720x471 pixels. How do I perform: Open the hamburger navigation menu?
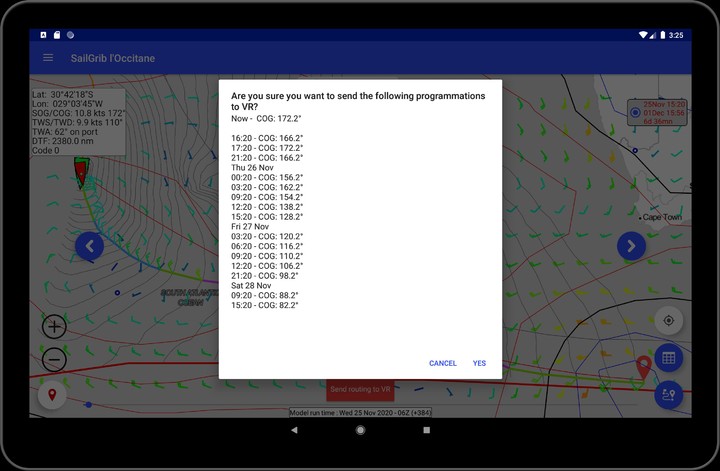click(48, 58)
